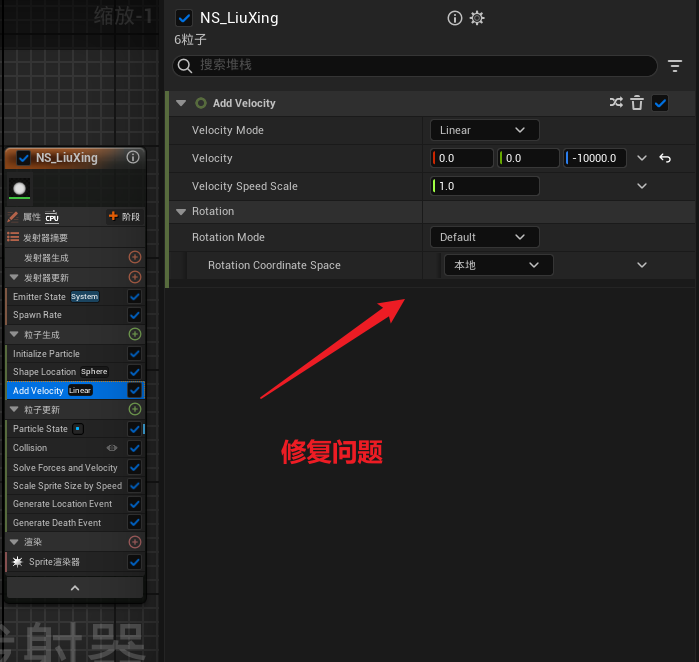Toggle Solve Forces and Velocity checkbox

[x=135, y=467]
